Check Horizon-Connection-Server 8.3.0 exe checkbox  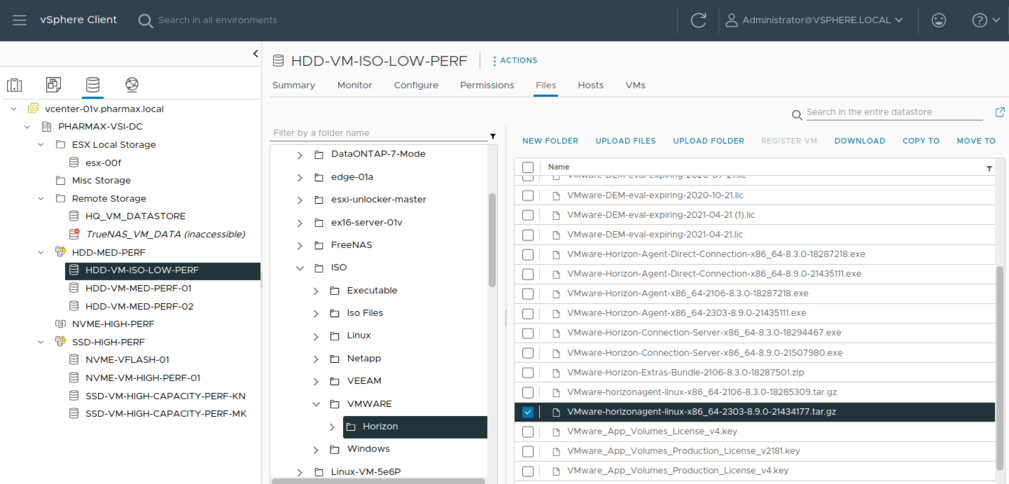528,333
